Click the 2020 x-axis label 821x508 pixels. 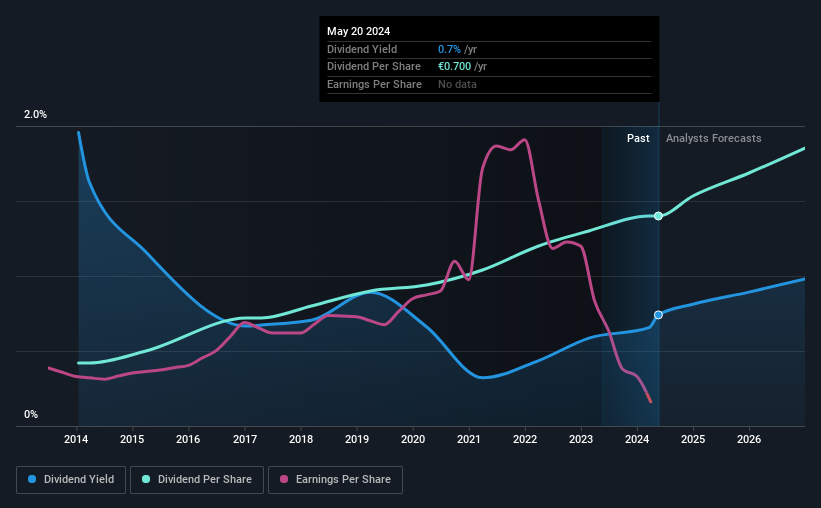pyautogui.click(x=413, y=439)
